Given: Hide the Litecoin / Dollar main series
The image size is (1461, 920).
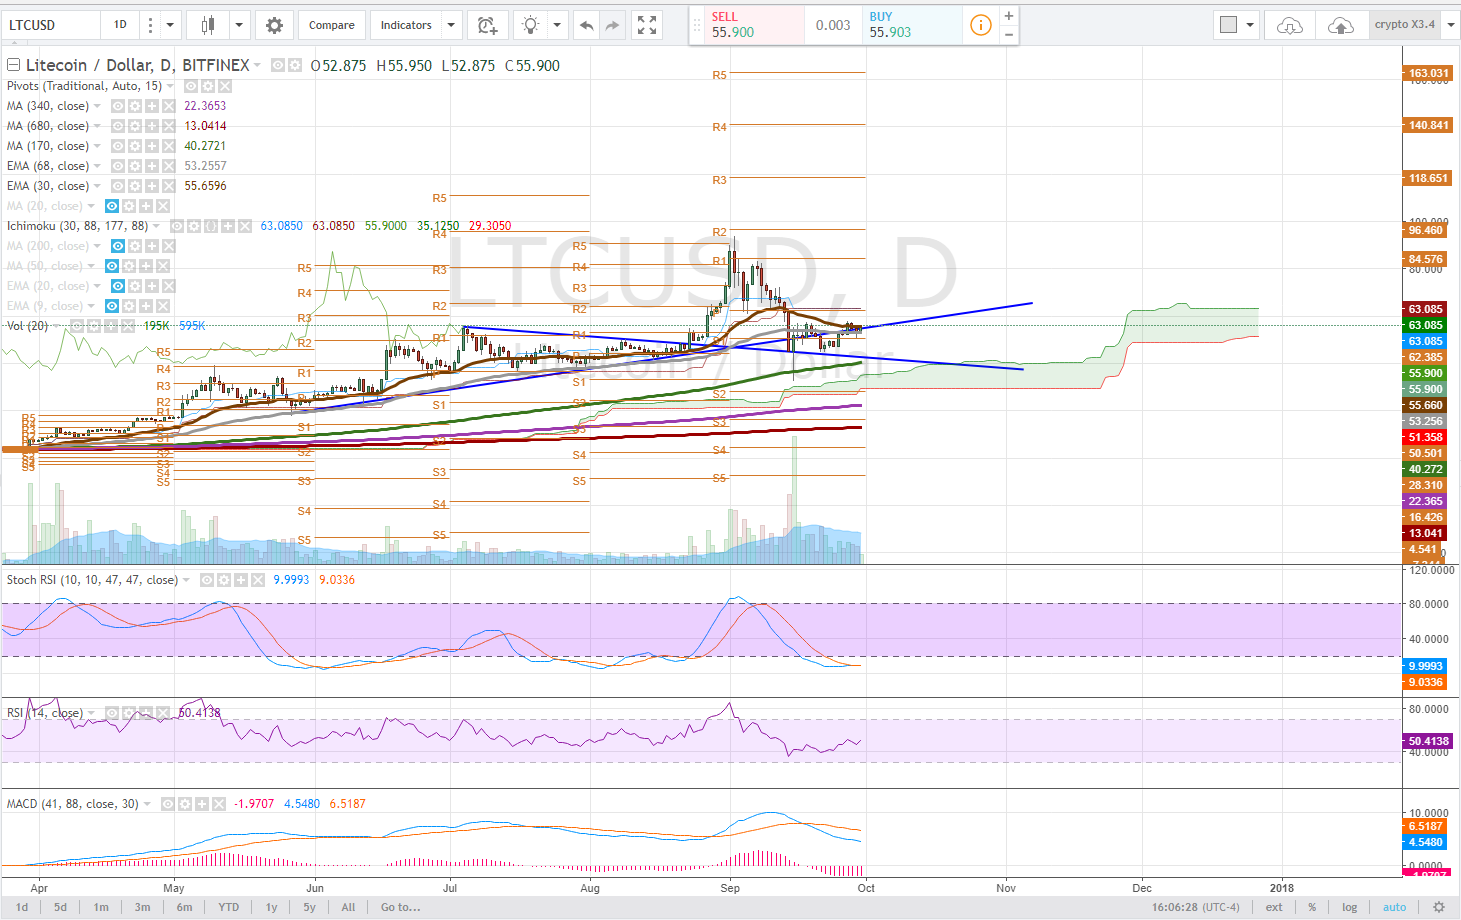Looking at the screenshot, I should click(x=277, y=65).
